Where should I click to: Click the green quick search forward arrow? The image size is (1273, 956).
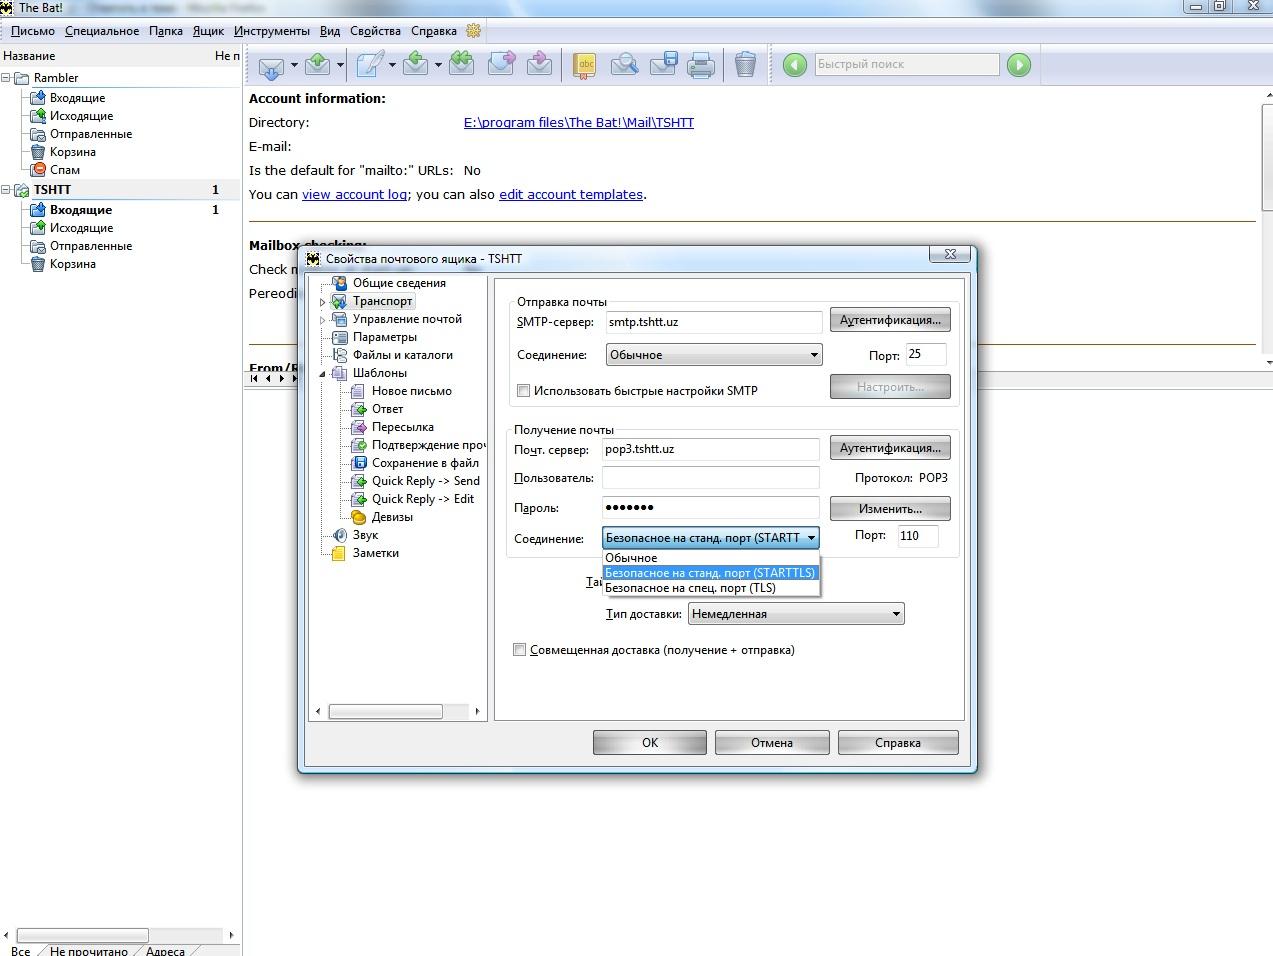[x=1019, y=65]
